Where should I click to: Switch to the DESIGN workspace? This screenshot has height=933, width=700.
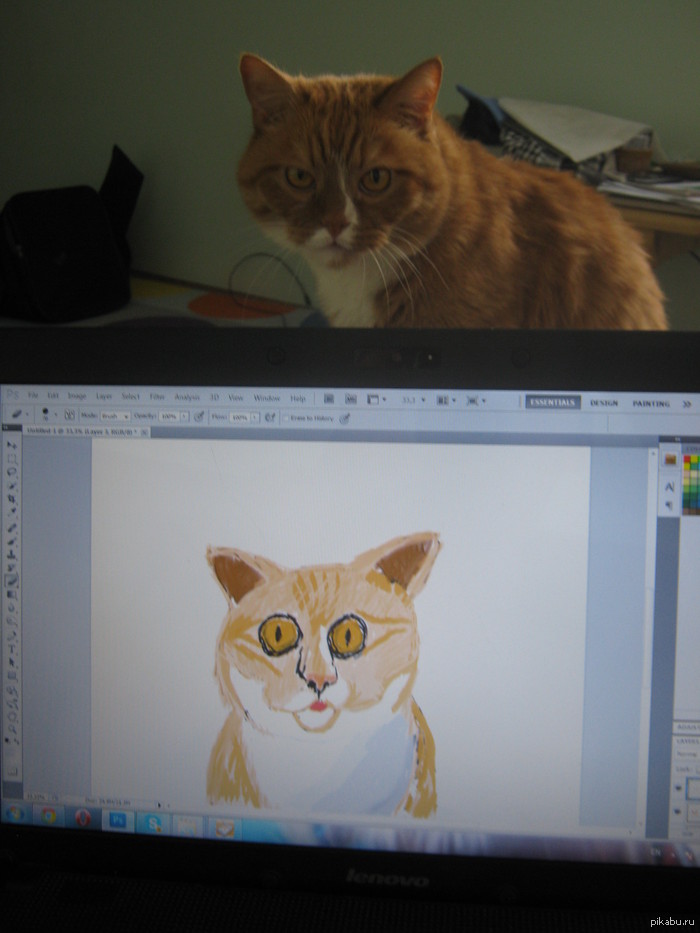tap(603, 403)
